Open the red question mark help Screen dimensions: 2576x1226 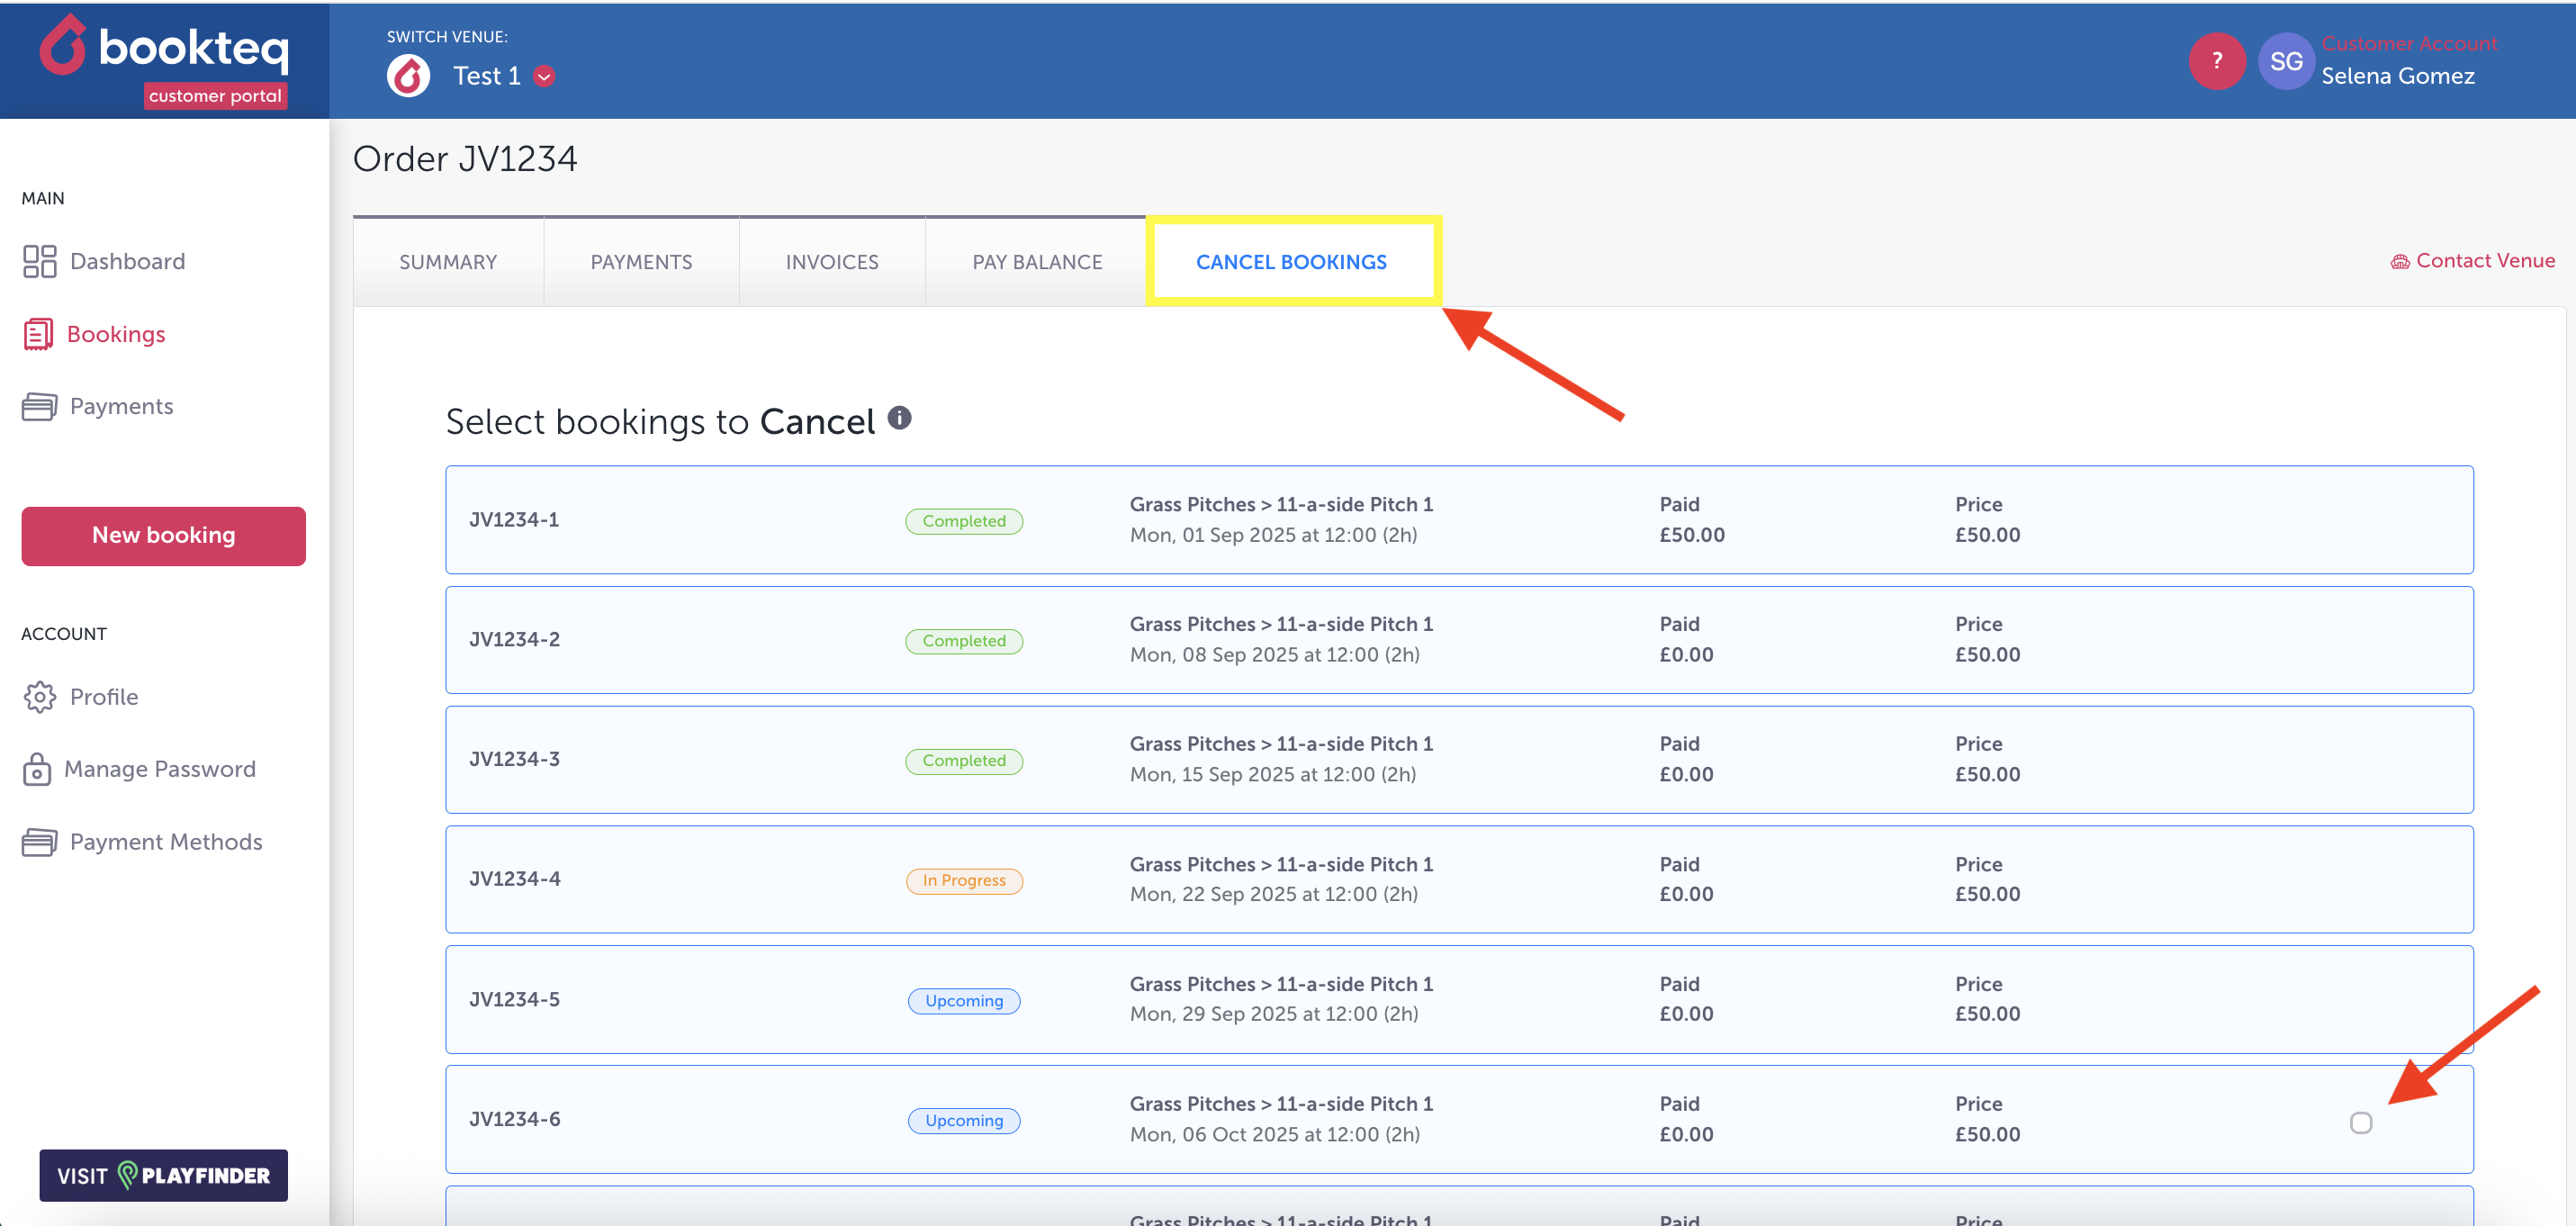[x=2216, y=62]
